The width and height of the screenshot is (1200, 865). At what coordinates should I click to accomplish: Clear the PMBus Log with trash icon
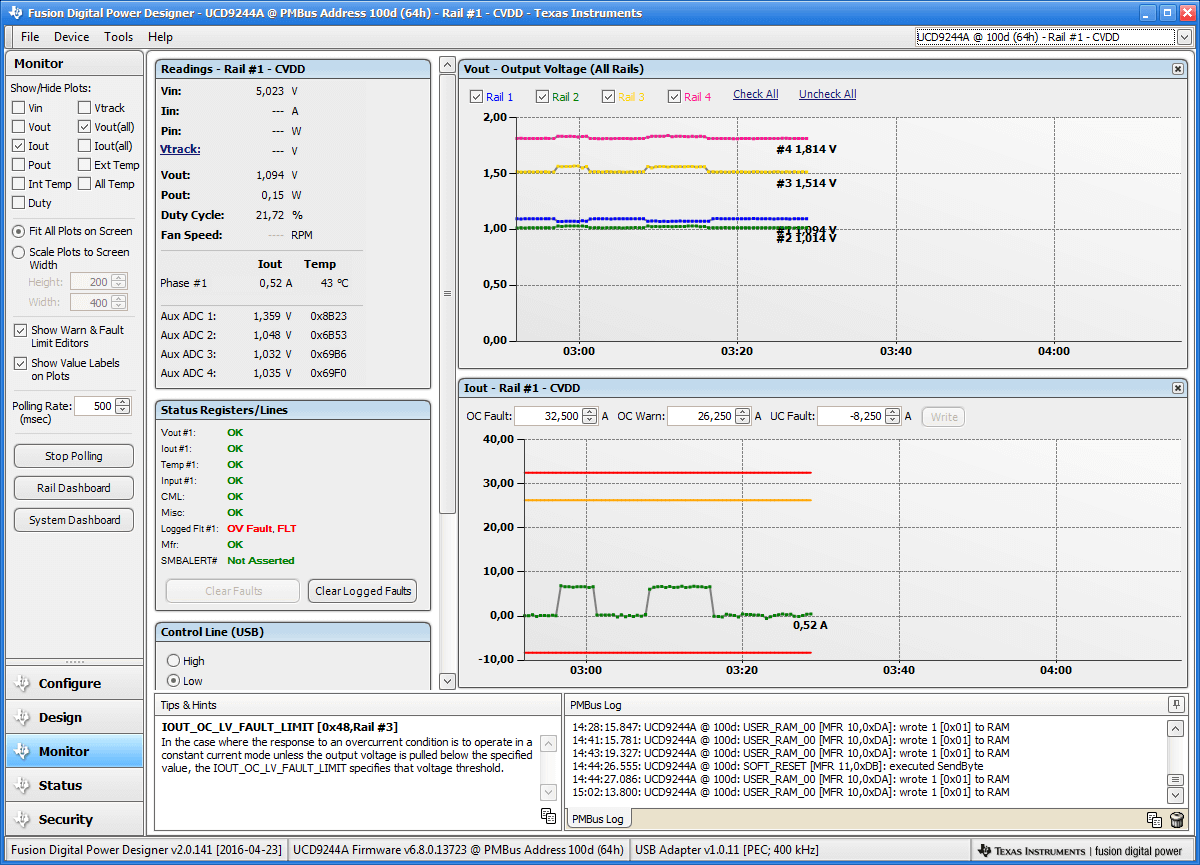1176,819
